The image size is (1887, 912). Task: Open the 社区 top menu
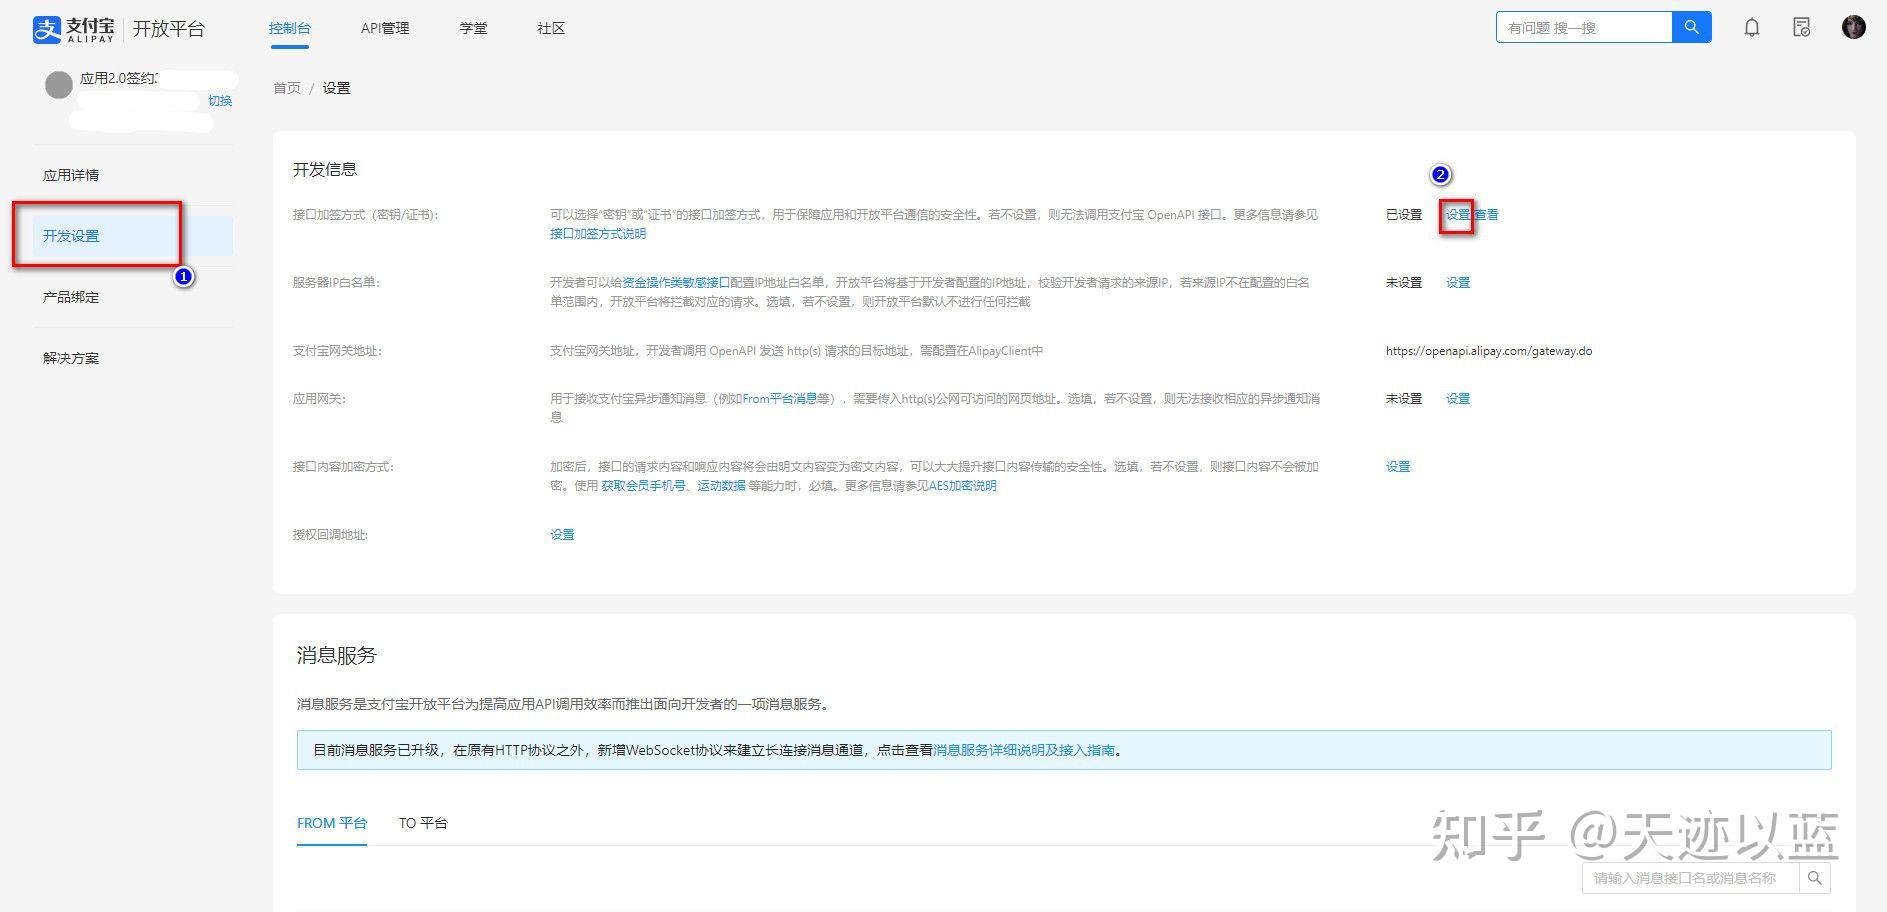[x=551, y=28]
